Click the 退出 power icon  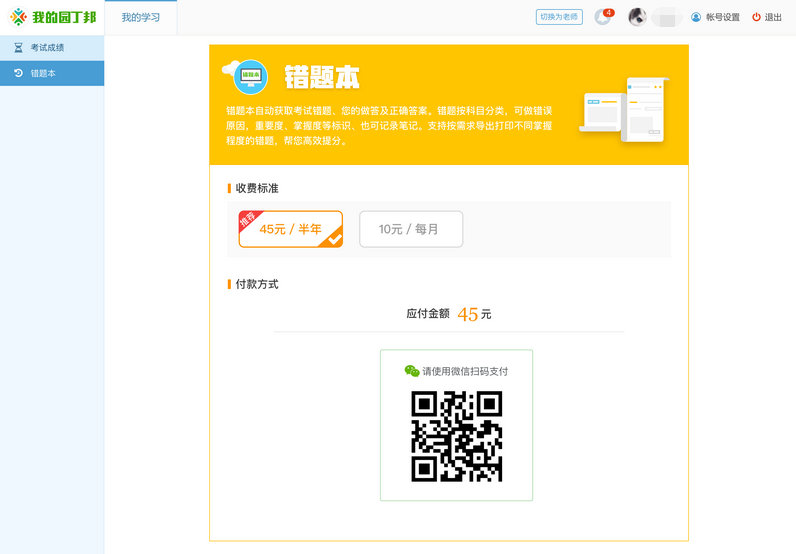pyautogui.click(x=756, y=17)
